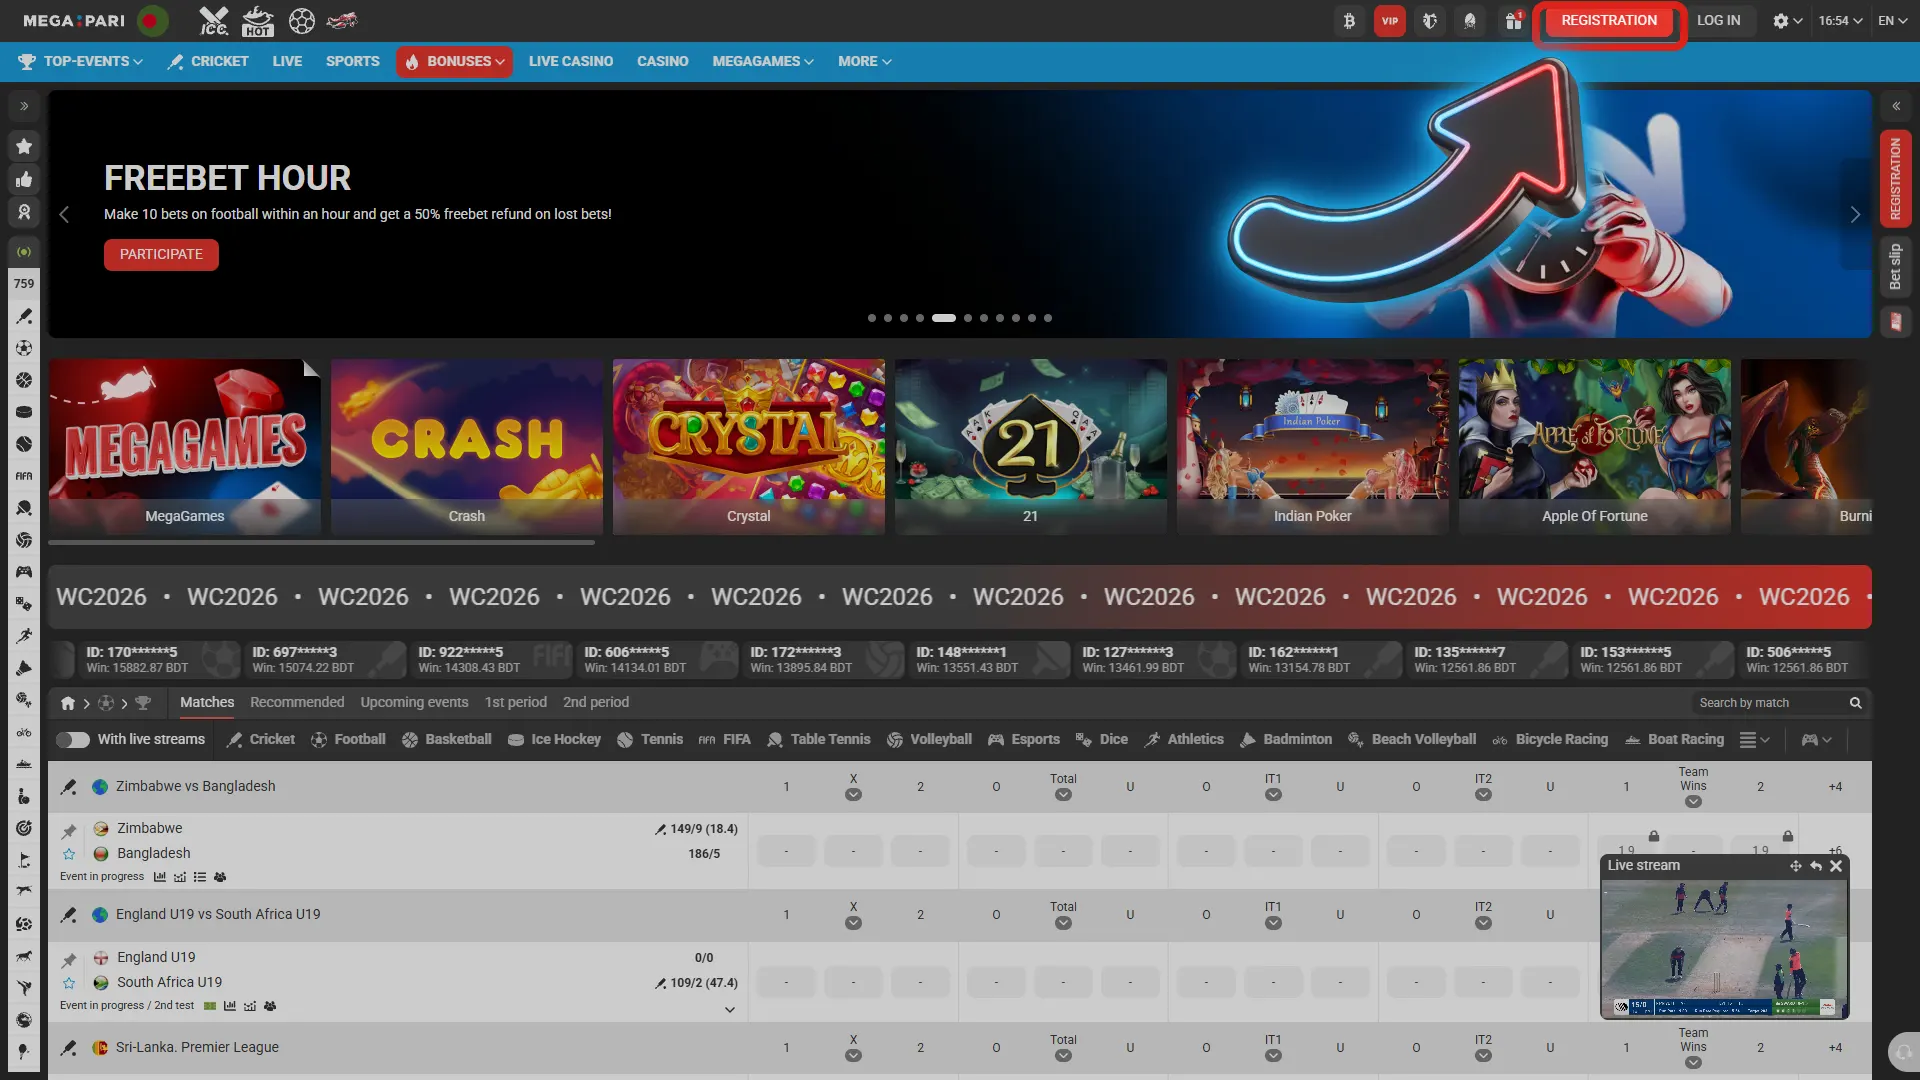Favorite the Zimbabwe vs Bangladesh match star
This screenshot has width=1920, height=1080.
tap(69, 854)
